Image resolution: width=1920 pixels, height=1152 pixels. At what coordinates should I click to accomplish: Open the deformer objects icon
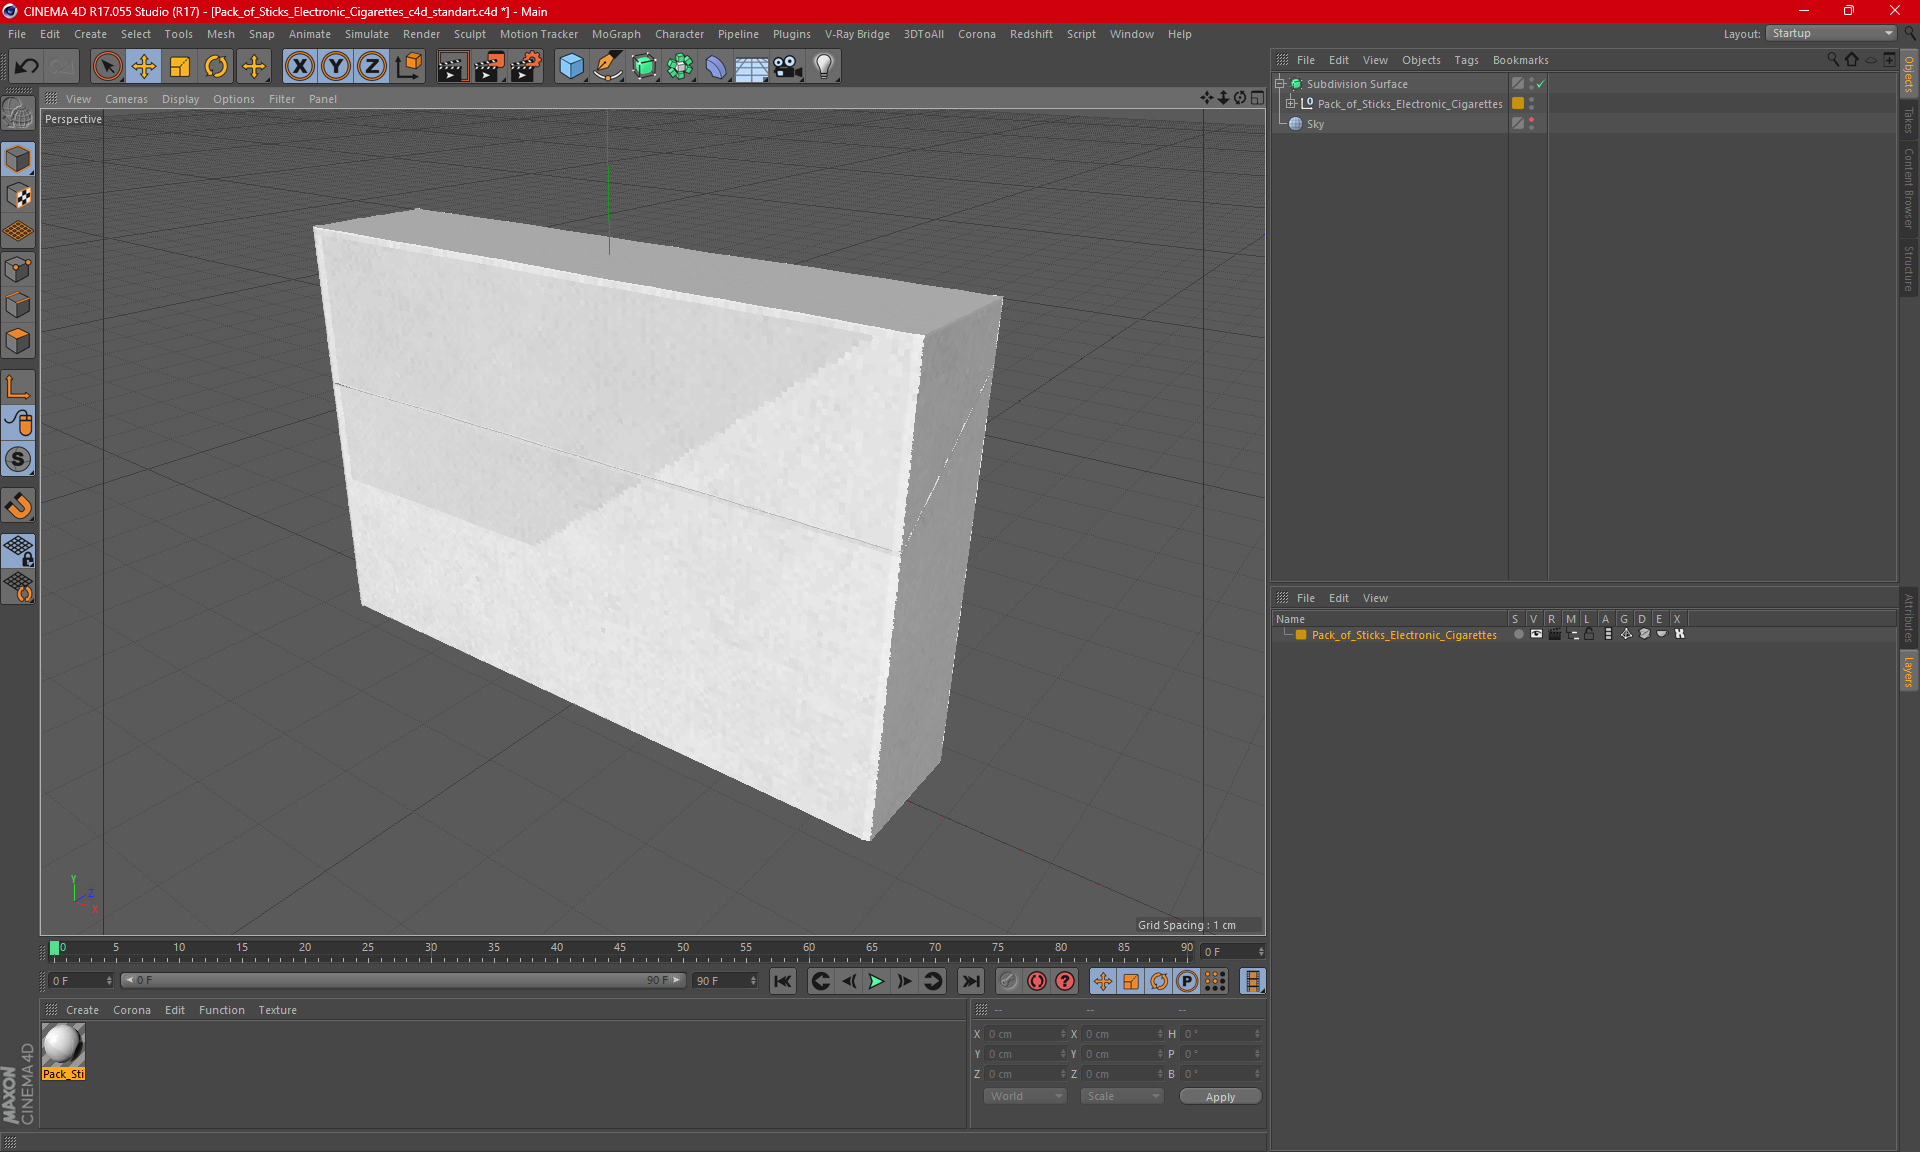[716, 67]
